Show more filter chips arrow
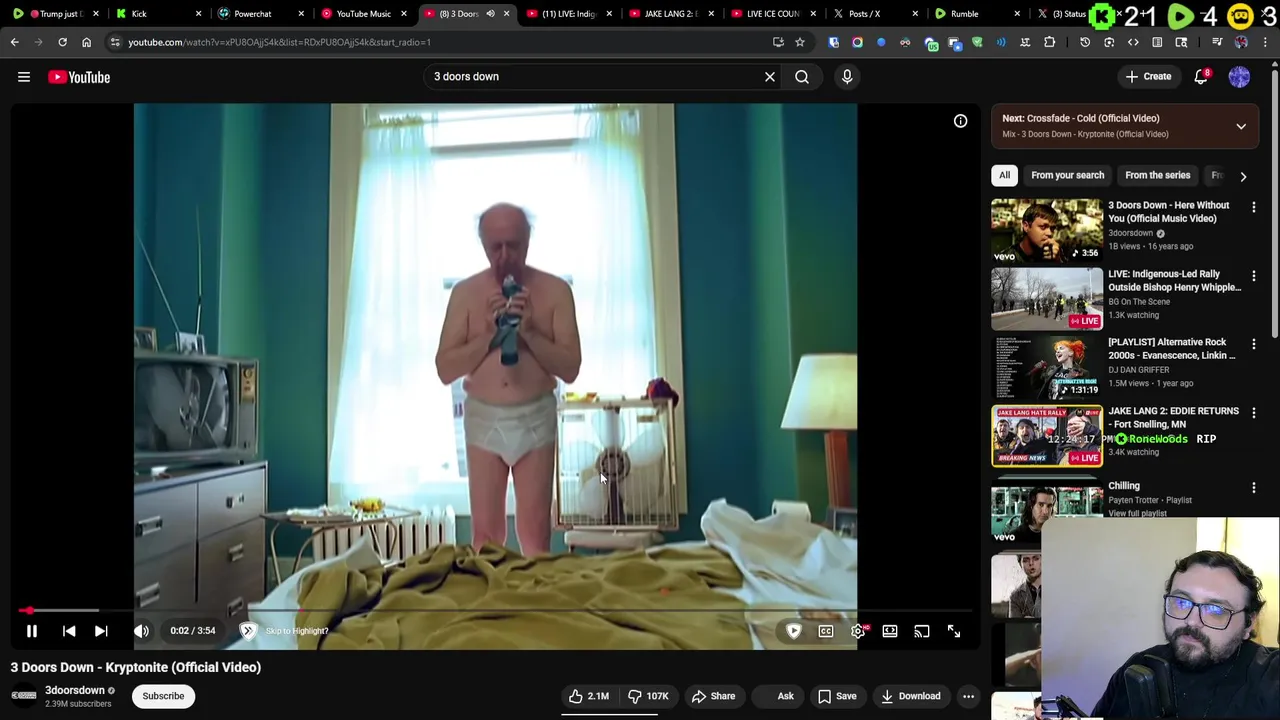The height and width of the screenshot is (720, 1280). (x=1243, y=176)
